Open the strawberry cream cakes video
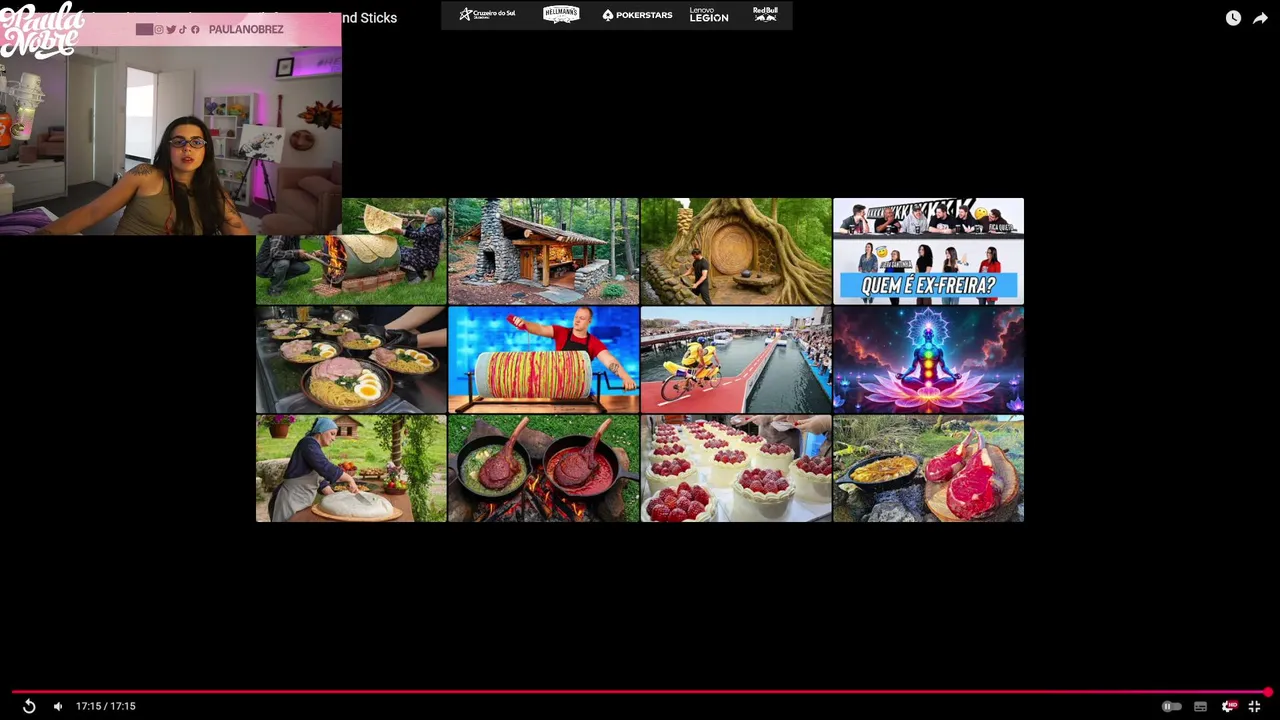 (735, 469)
